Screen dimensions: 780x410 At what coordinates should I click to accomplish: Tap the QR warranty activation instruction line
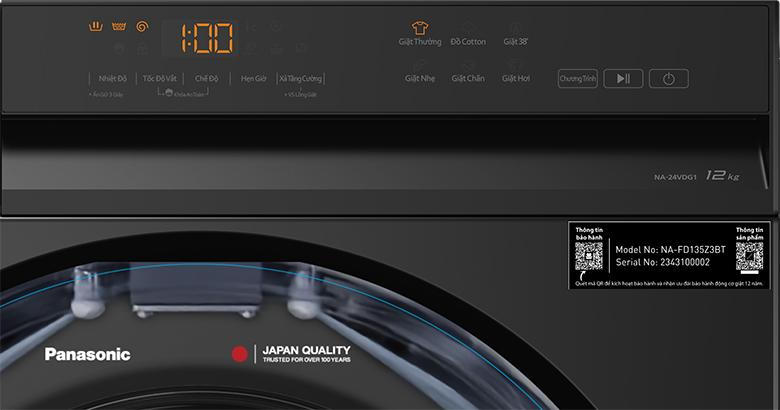tap(669, 284)
